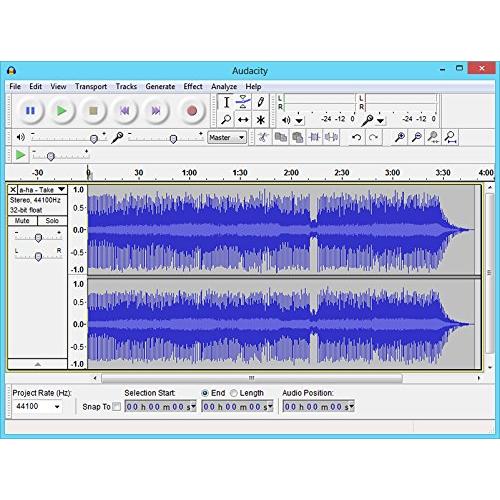Image resolution: width=500 pixels, height=500 pixels.
Task: Click the Audio Position time field
Action: pos(318,406)
